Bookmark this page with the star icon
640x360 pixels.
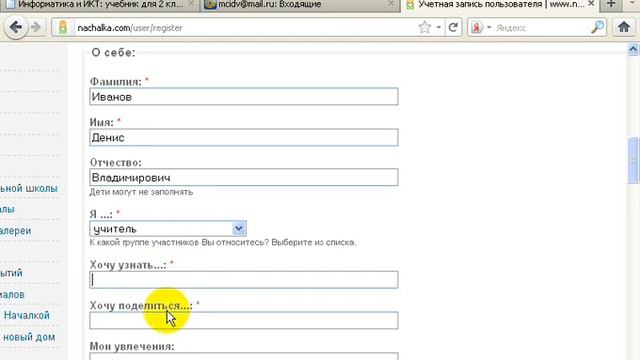pos(424,27)
